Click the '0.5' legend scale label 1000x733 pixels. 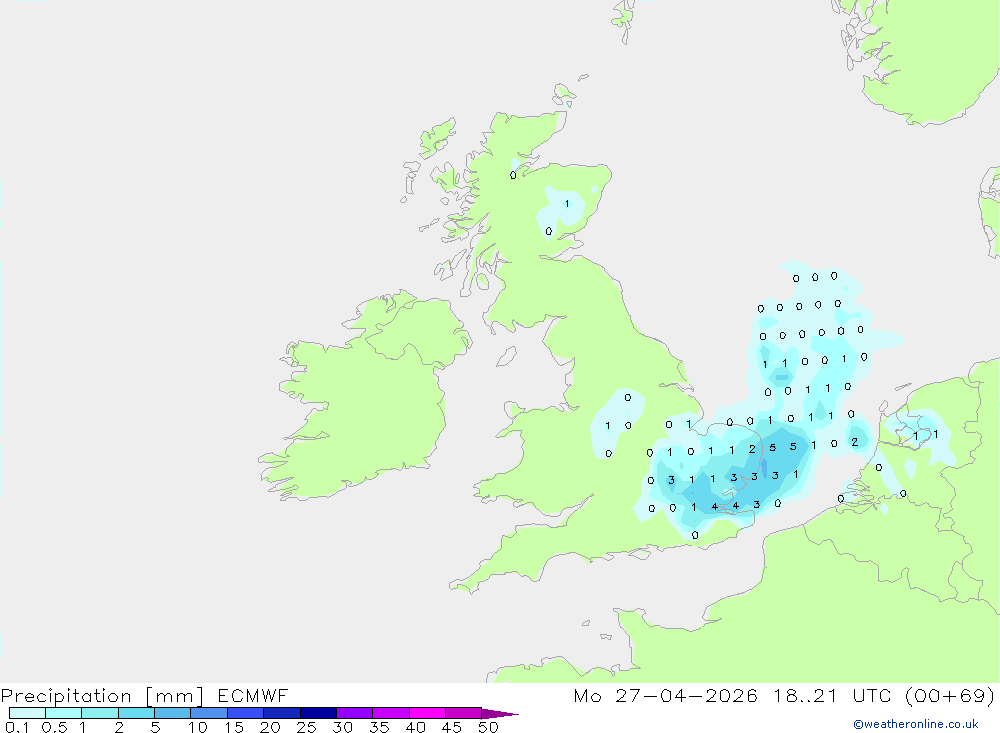pos(54,727)
